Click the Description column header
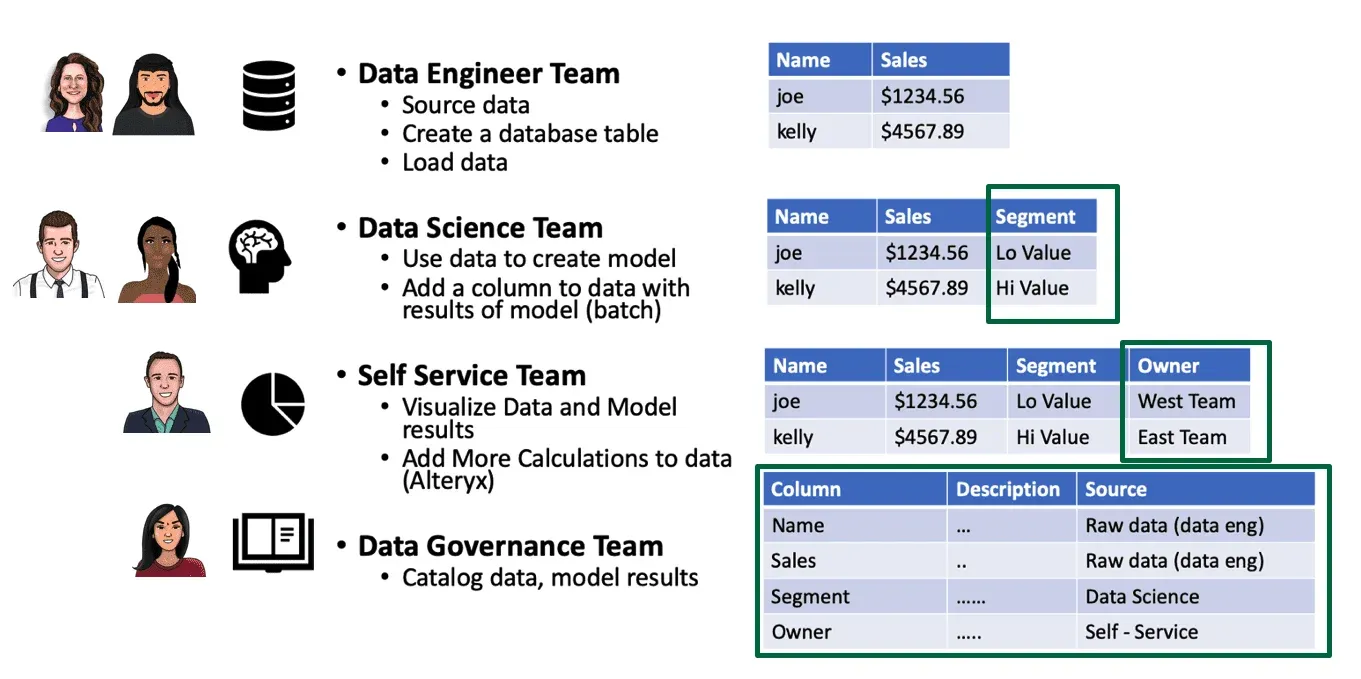Viewport: 1361px width, 679px height. point(1007,489)
